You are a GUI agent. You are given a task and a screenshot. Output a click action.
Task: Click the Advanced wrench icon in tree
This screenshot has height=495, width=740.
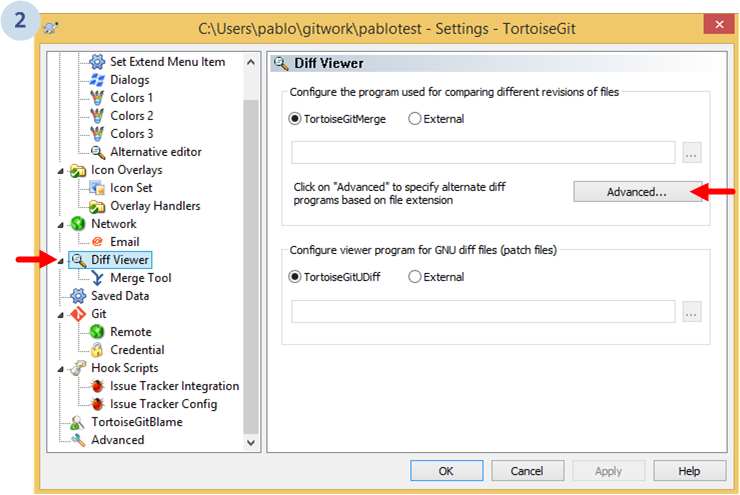(78, 440)
